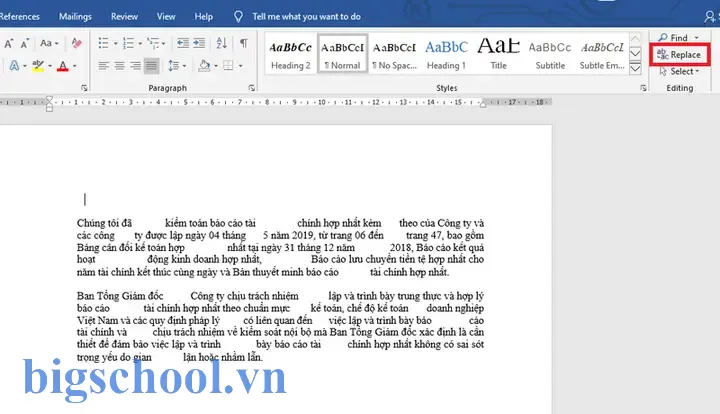Click the word 'Chúng' in document
This screenshot has width=720, height=414.
point(91,224)
